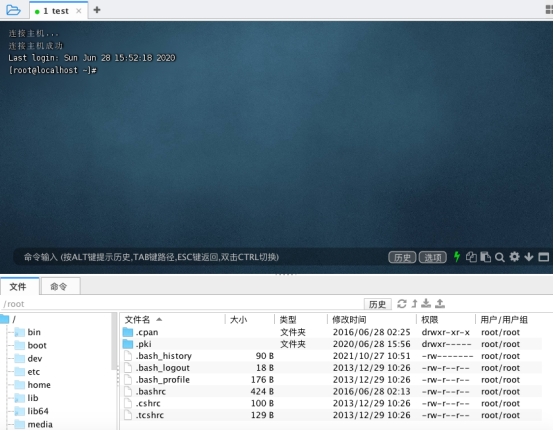Image resolution: width=554 pixels, height=431 pixels.
Task: Select the .bash_profile file
Action: coord(331,380)
